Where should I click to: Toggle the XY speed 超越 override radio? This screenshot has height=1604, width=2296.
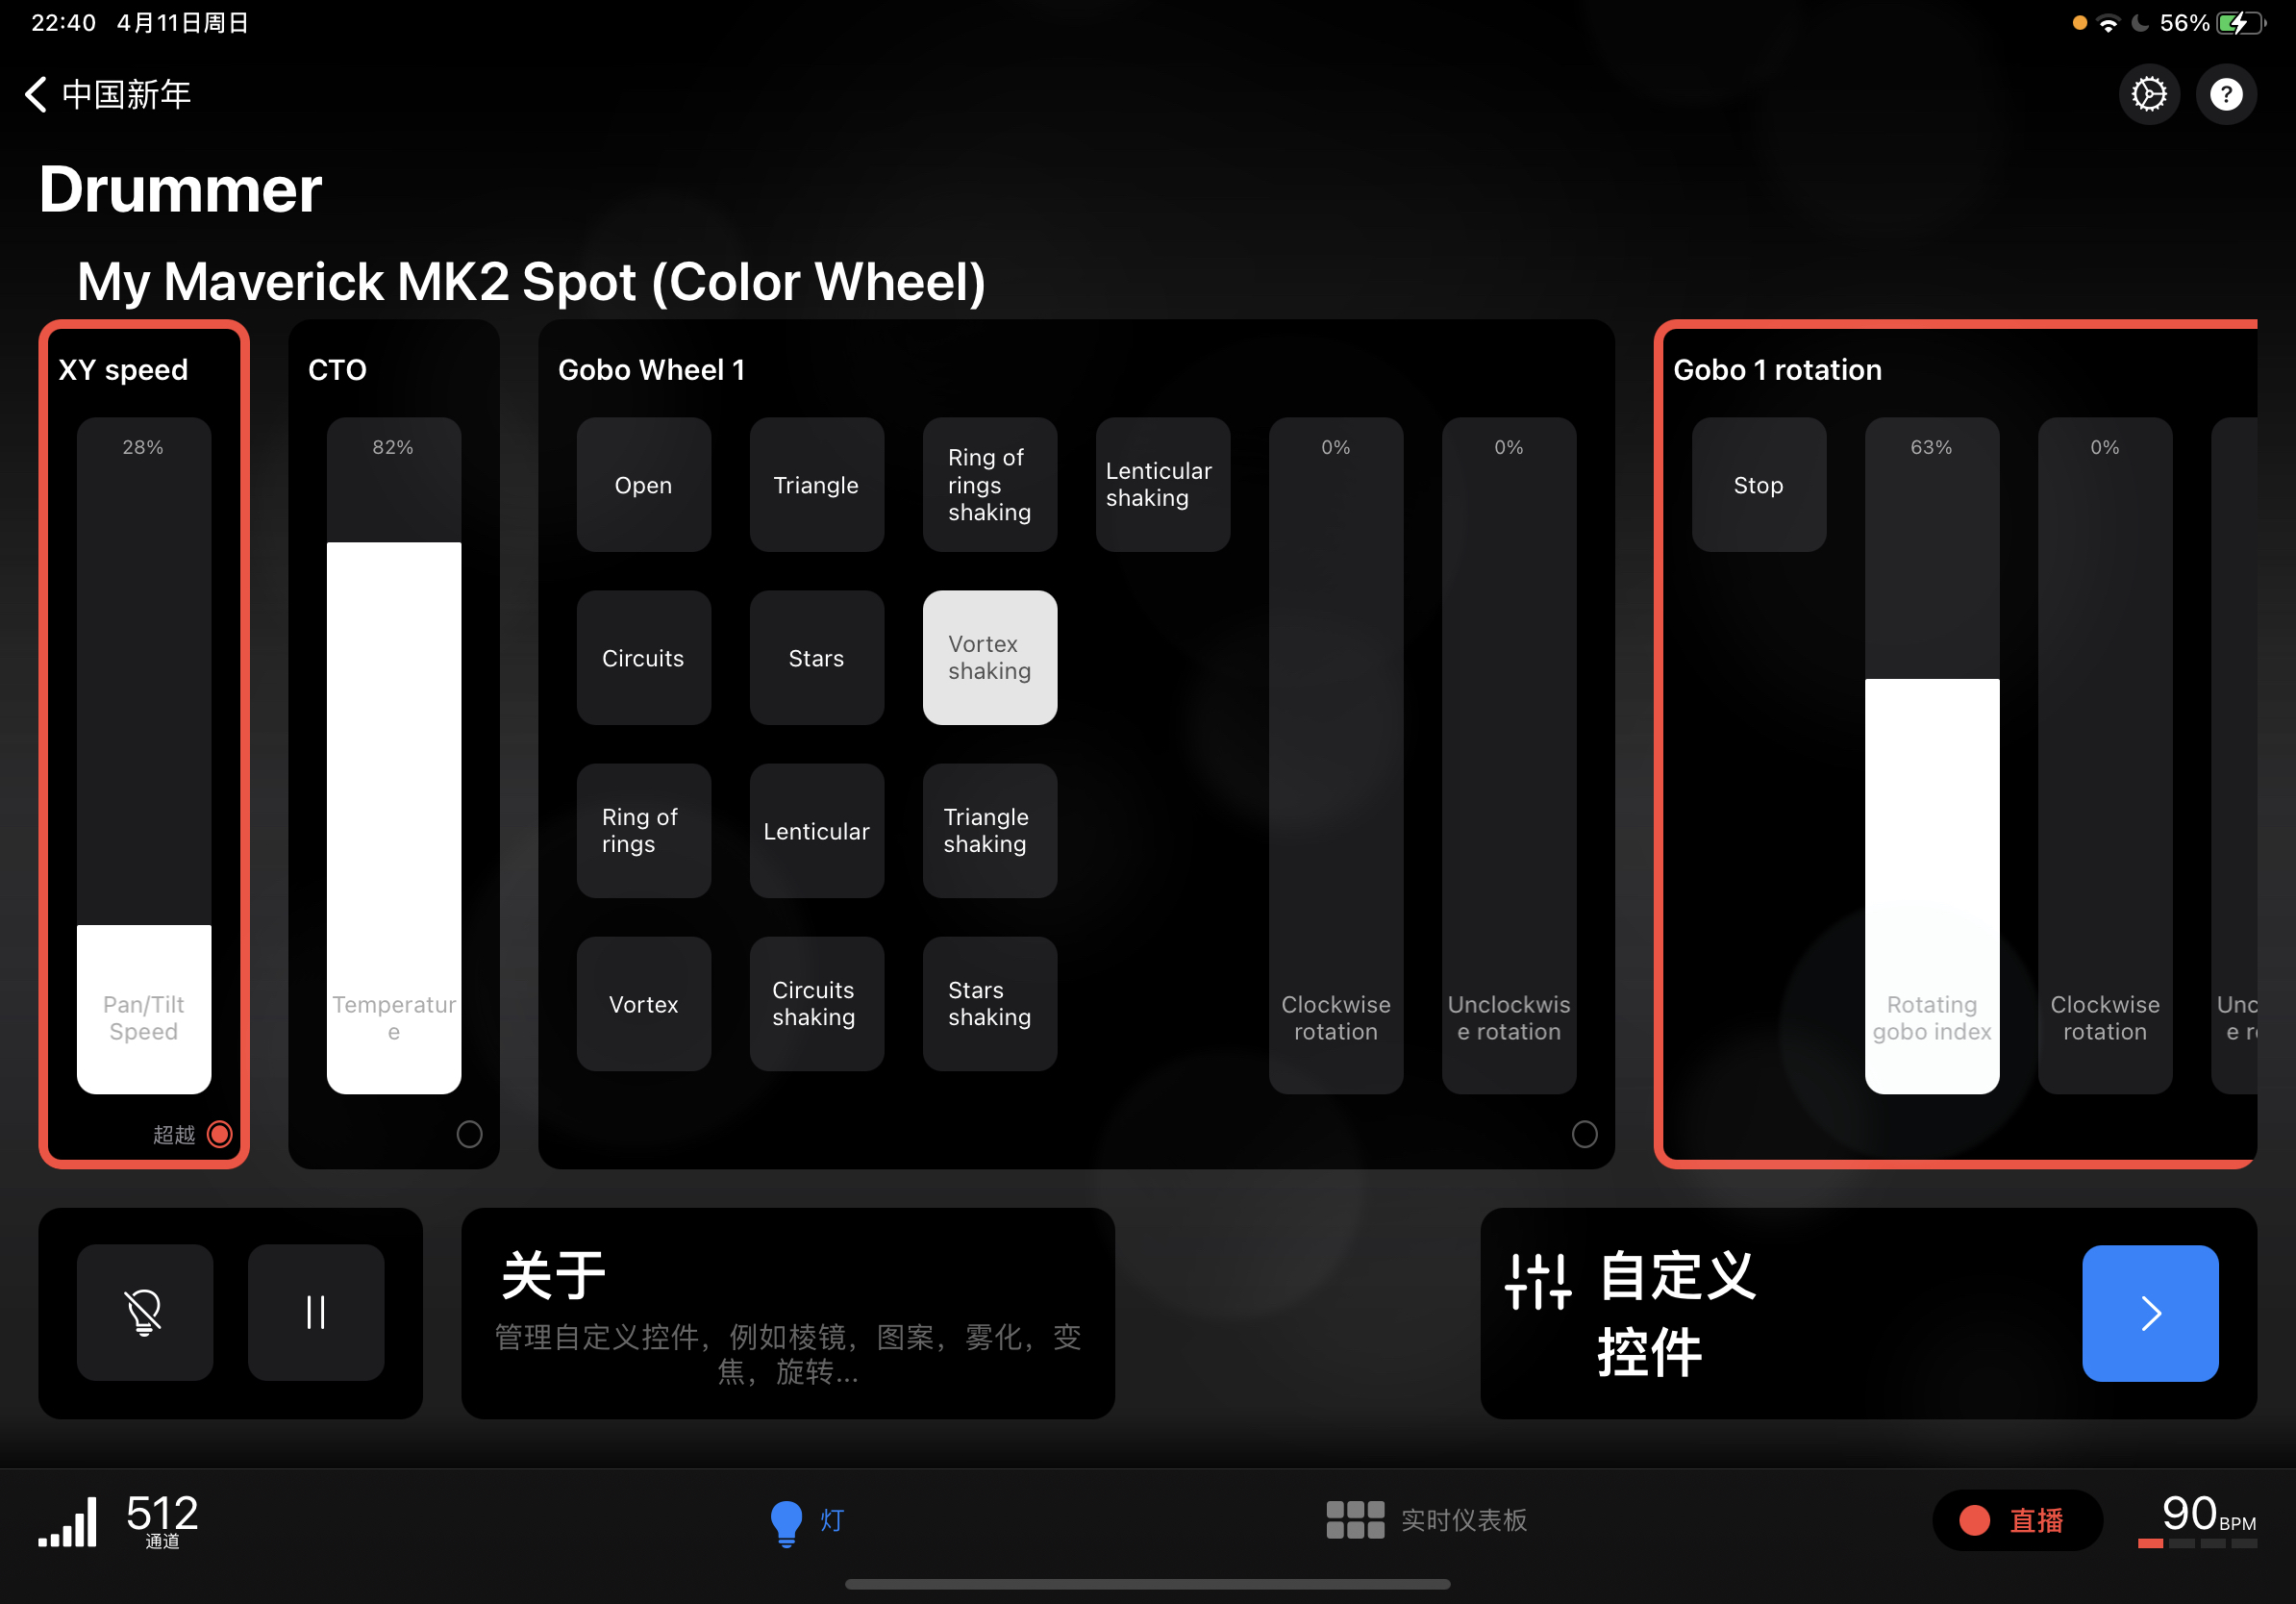(219, 1134)
